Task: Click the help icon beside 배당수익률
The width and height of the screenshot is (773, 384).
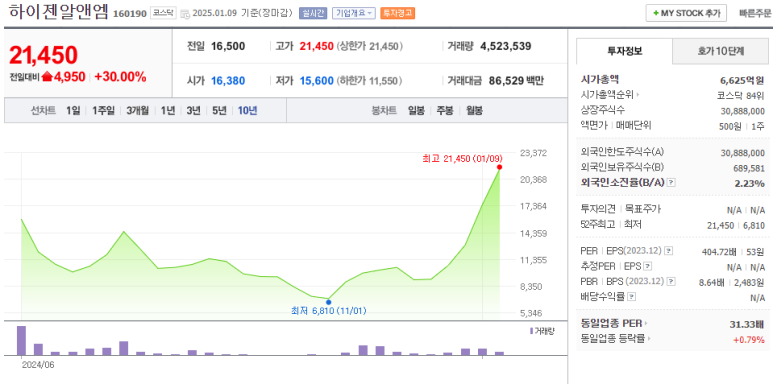Action: point(632,297)
